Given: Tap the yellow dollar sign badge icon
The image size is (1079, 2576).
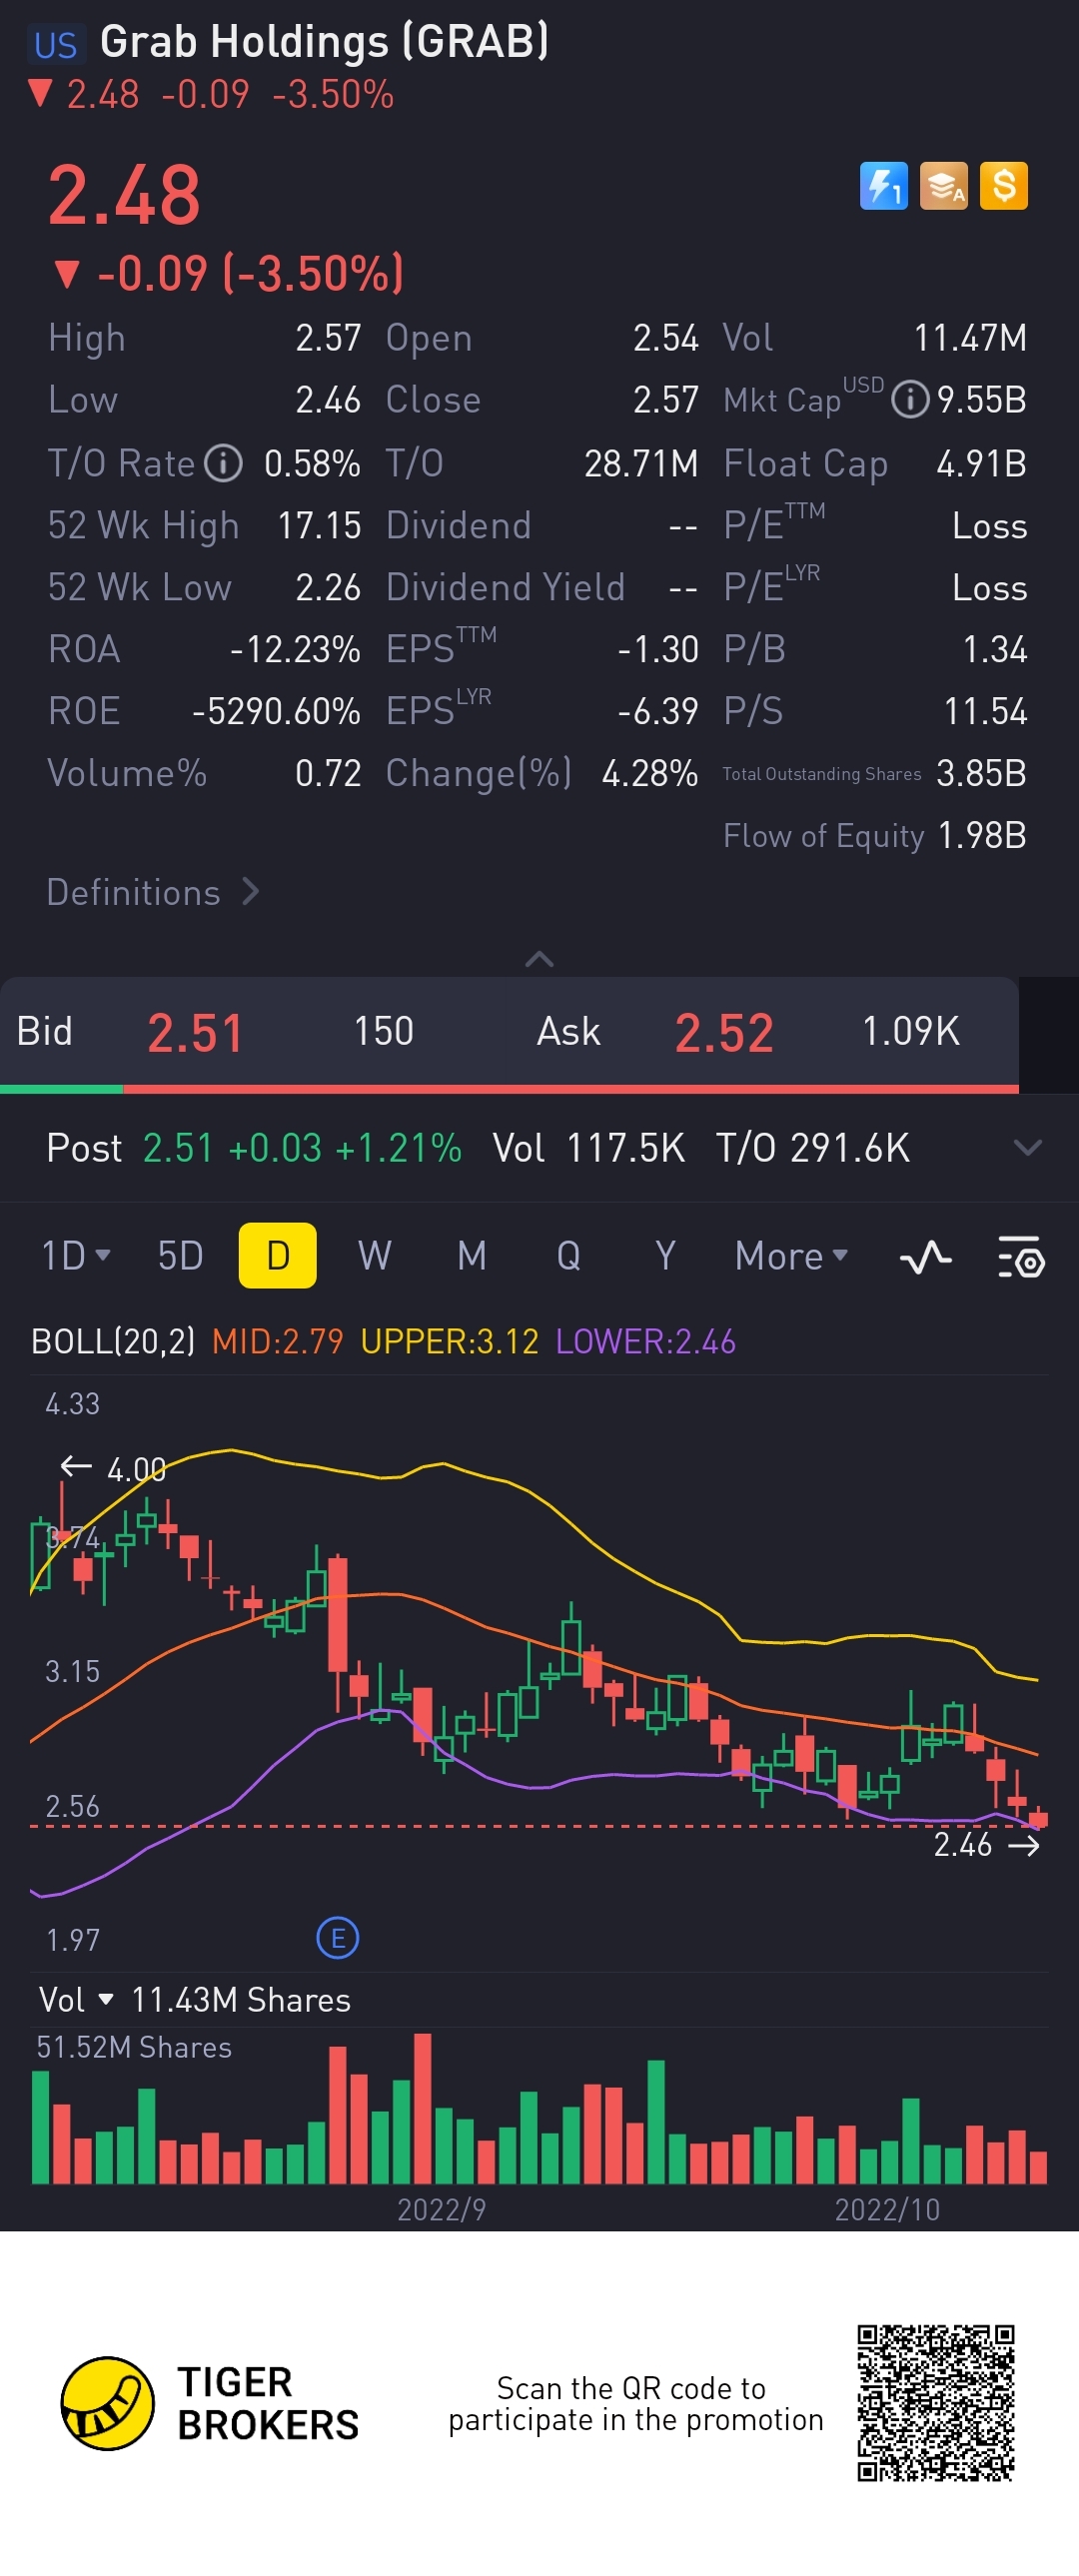Looking at the screenshot, I should pos(1004,186).
